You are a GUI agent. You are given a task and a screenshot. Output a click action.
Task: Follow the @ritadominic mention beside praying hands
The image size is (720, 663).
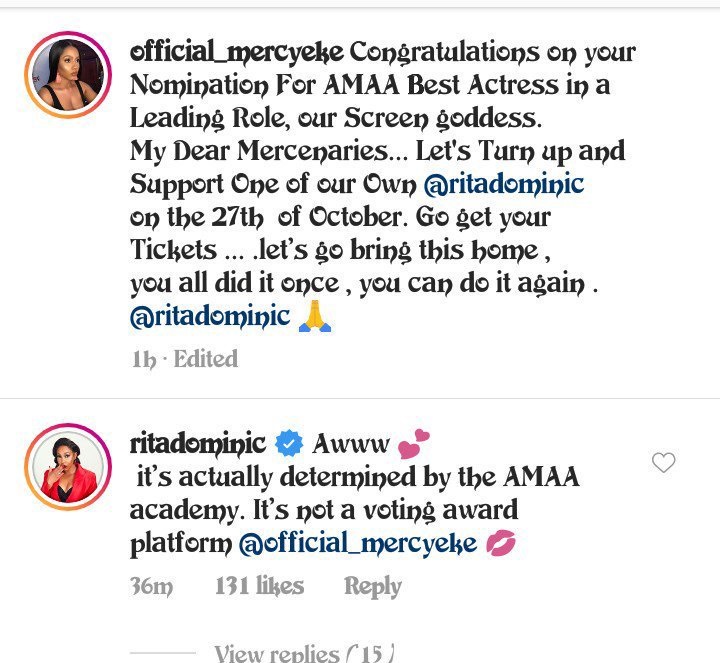(210, 316)
